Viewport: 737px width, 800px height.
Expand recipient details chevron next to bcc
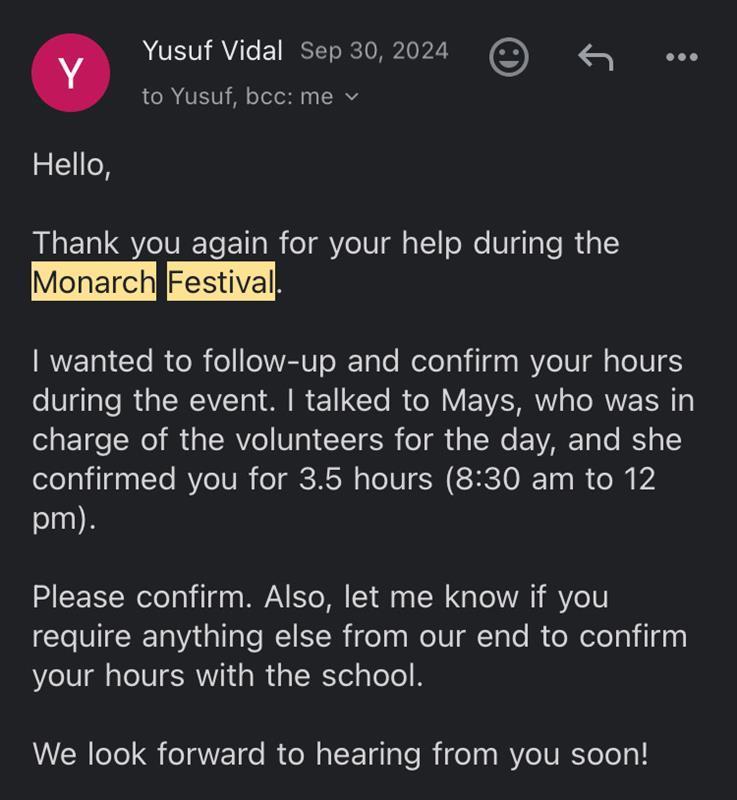click(351, 97)
